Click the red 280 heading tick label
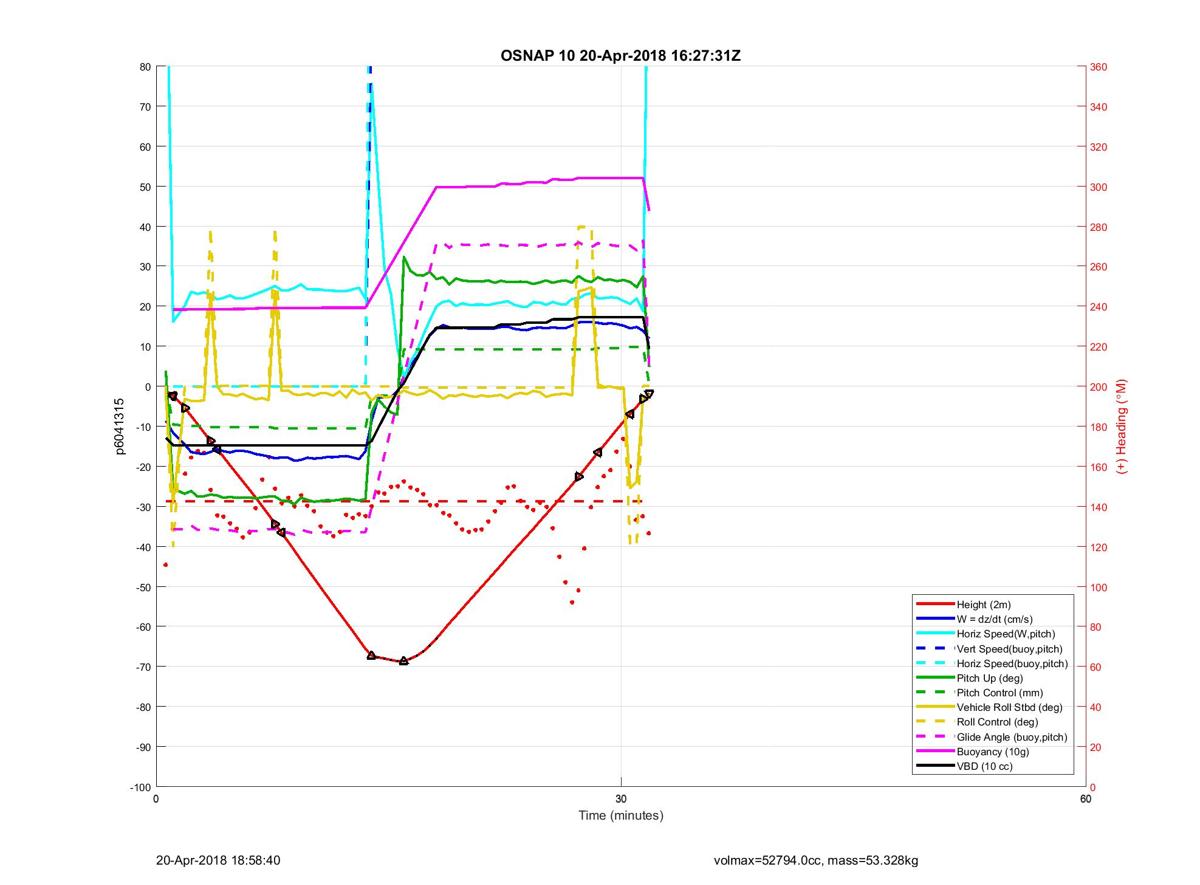This screenshot has height=885, width=1200. point(1099,227)
